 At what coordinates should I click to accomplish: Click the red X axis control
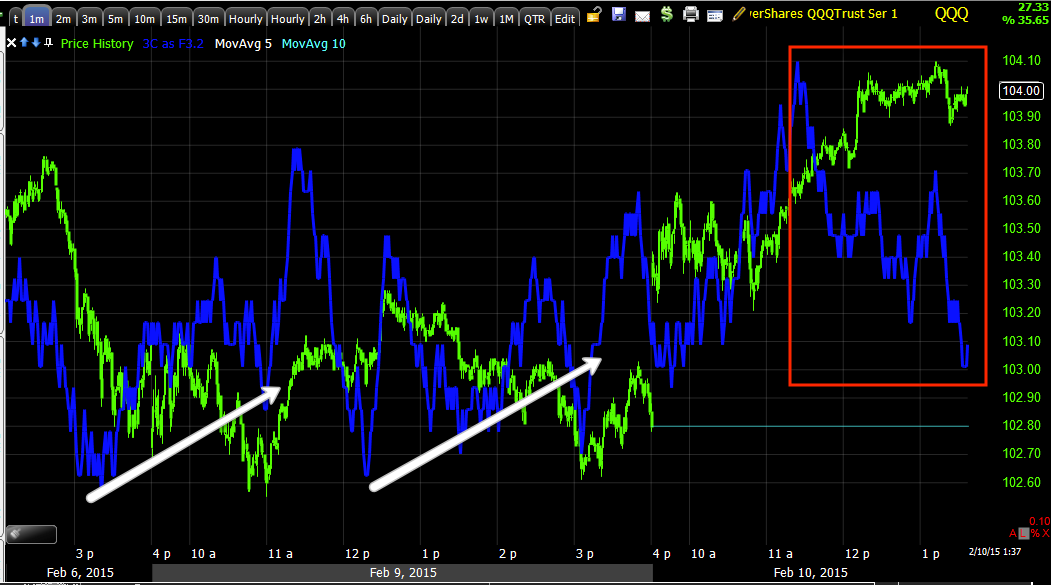1046,533
